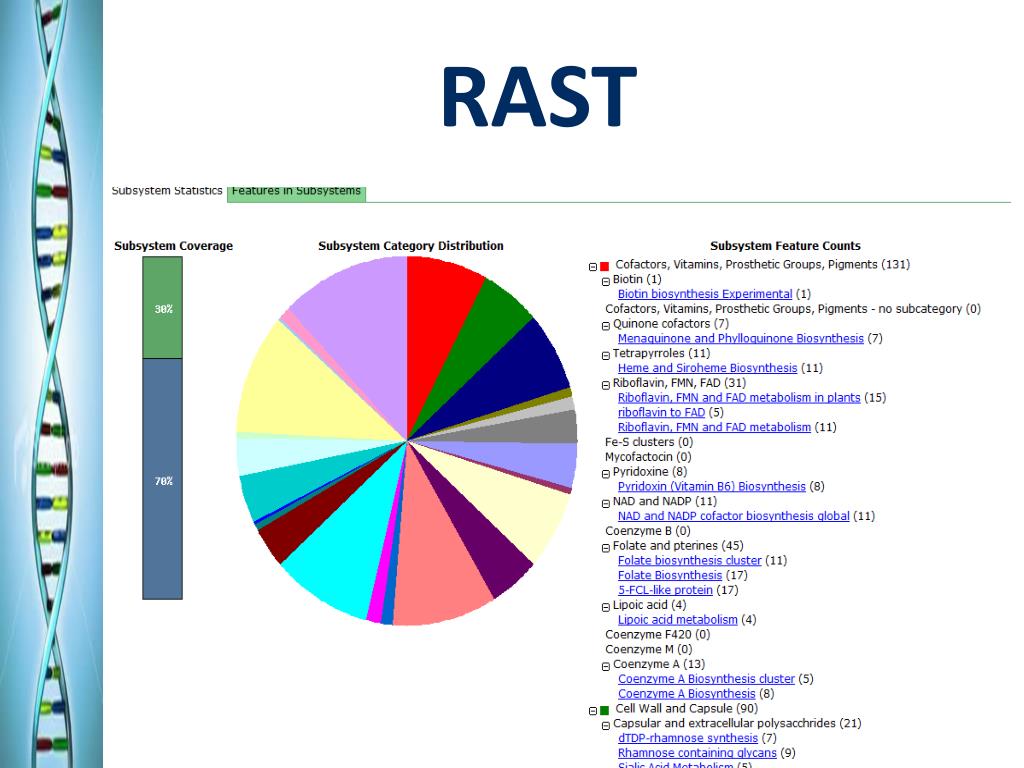The width and height of the screenshot is (1024, 768).
Task: Open the 5-FCL-like protein link
Action: point(665,590)
